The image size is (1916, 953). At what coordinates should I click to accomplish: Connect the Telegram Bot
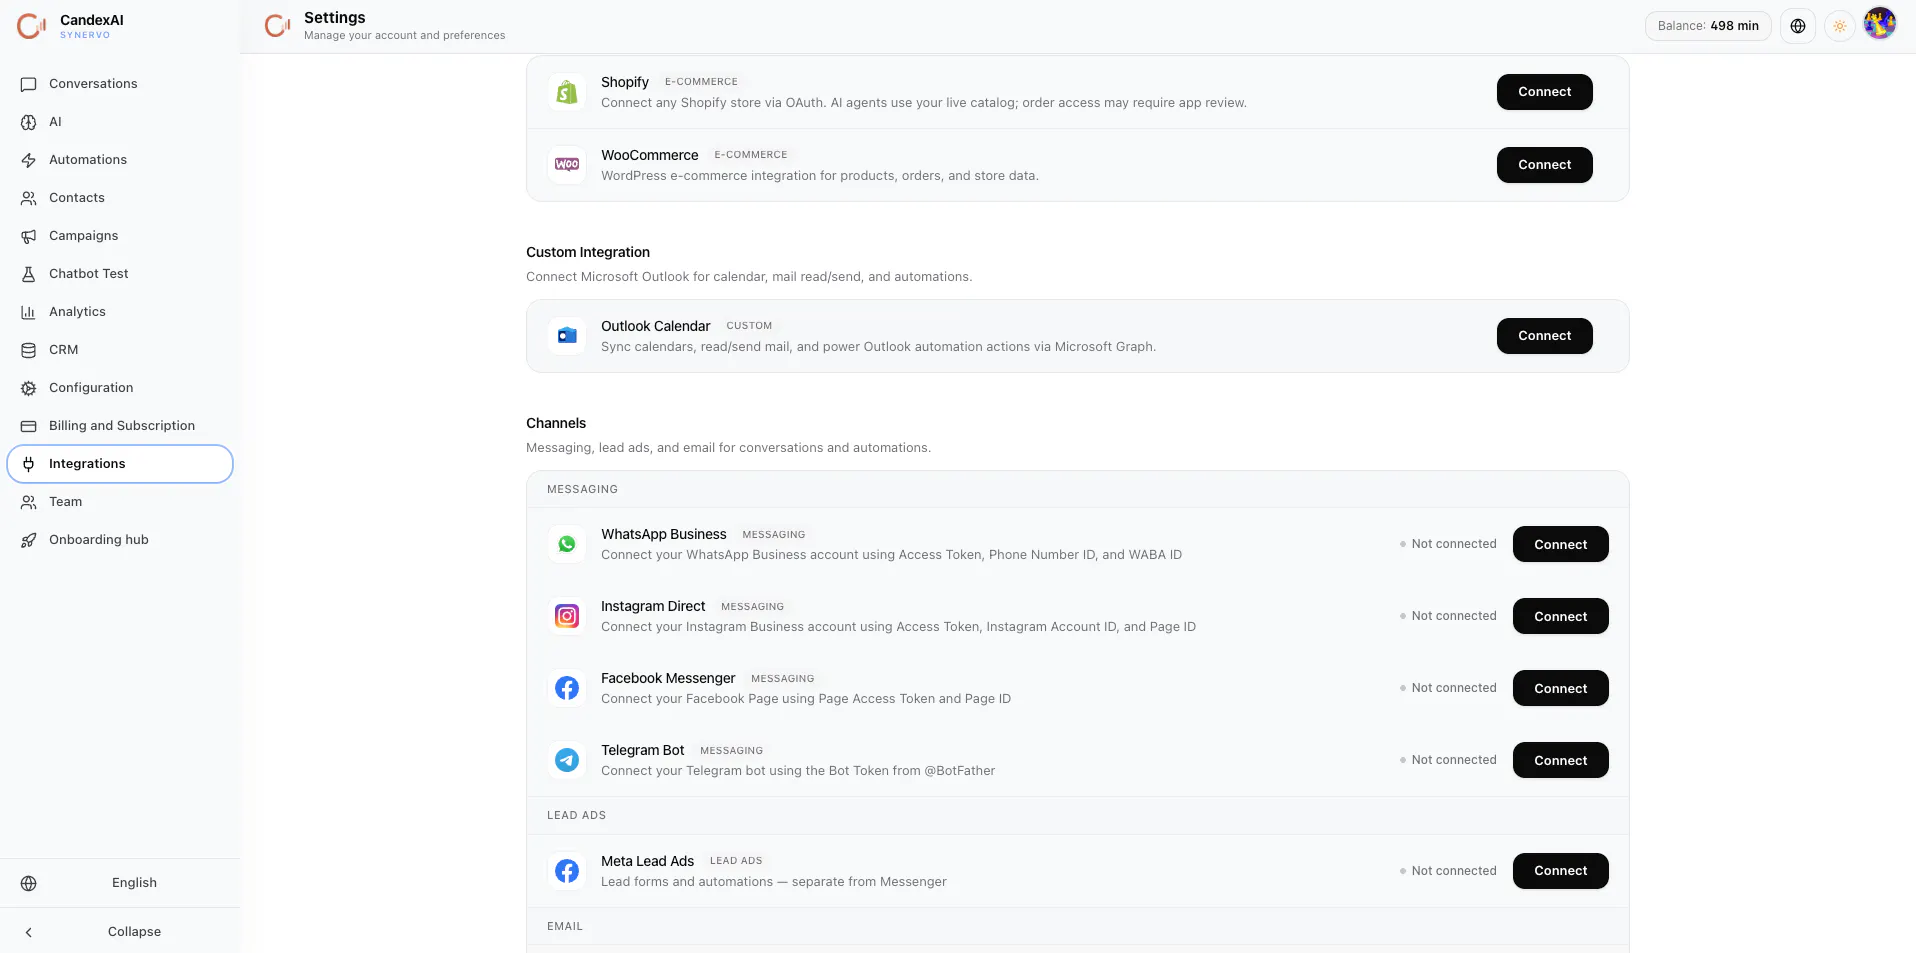point(1560,760)
